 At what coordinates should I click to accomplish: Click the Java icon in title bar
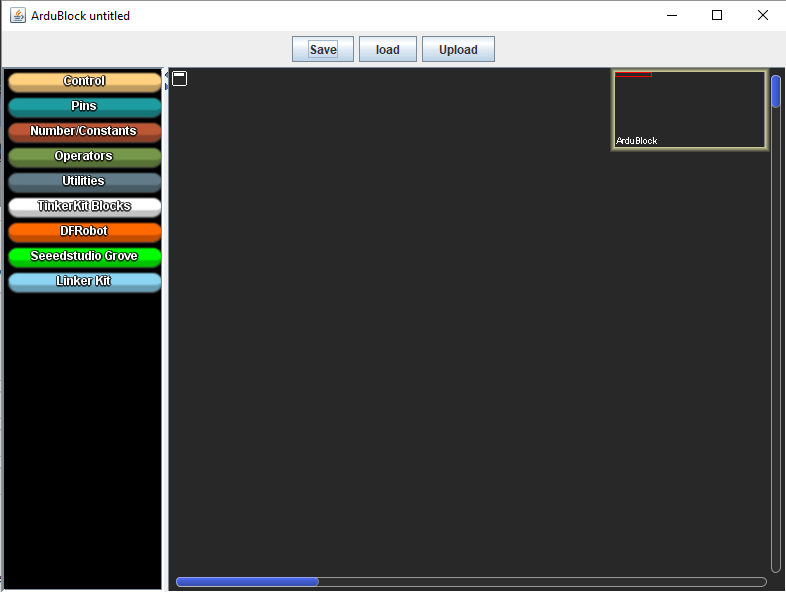pos(18,15)
